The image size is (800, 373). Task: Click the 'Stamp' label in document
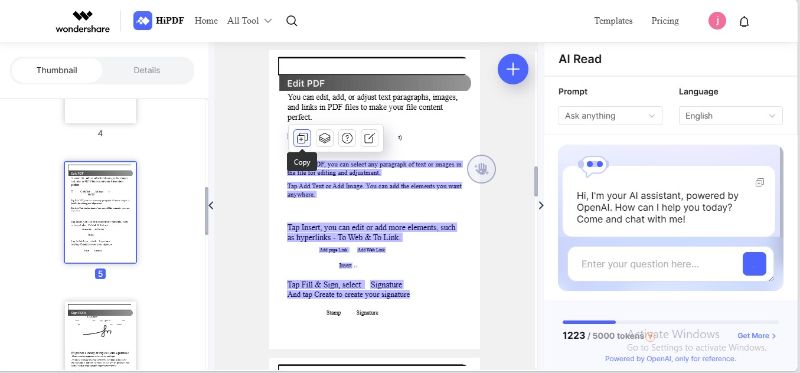coord(333,313)
